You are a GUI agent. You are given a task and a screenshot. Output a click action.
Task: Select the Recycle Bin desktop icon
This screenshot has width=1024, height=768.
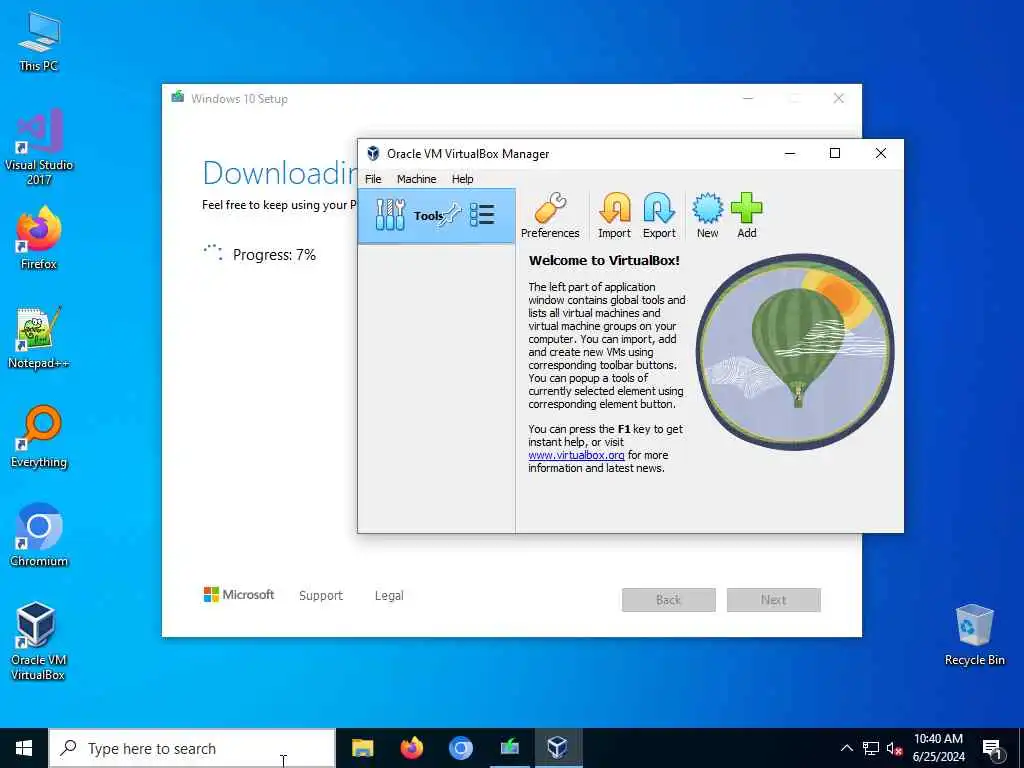(974, 635)
